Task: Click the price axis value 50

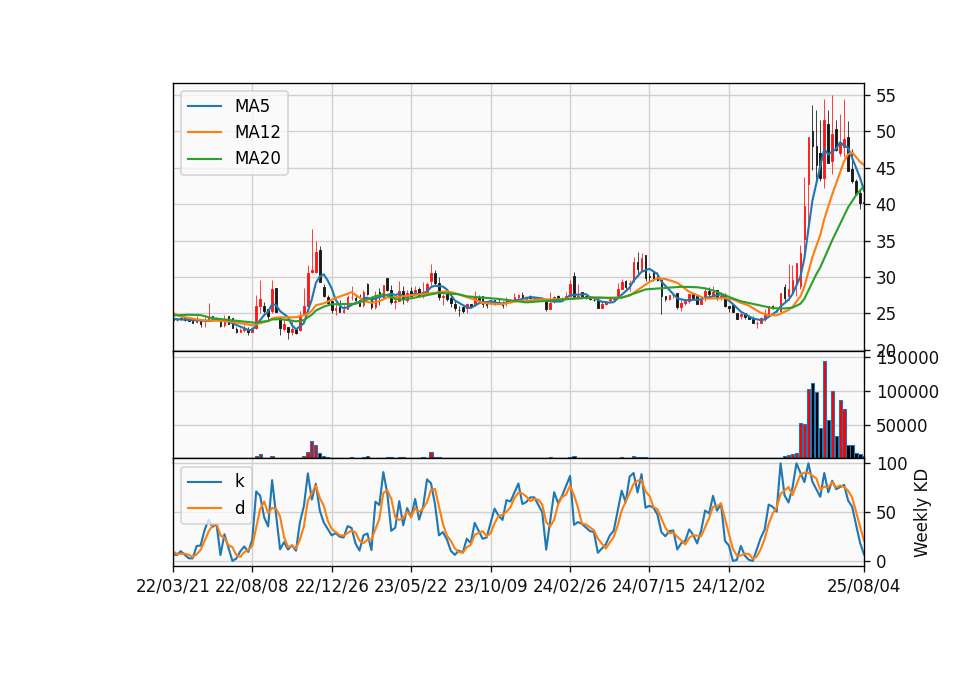Action: (886, 132)
